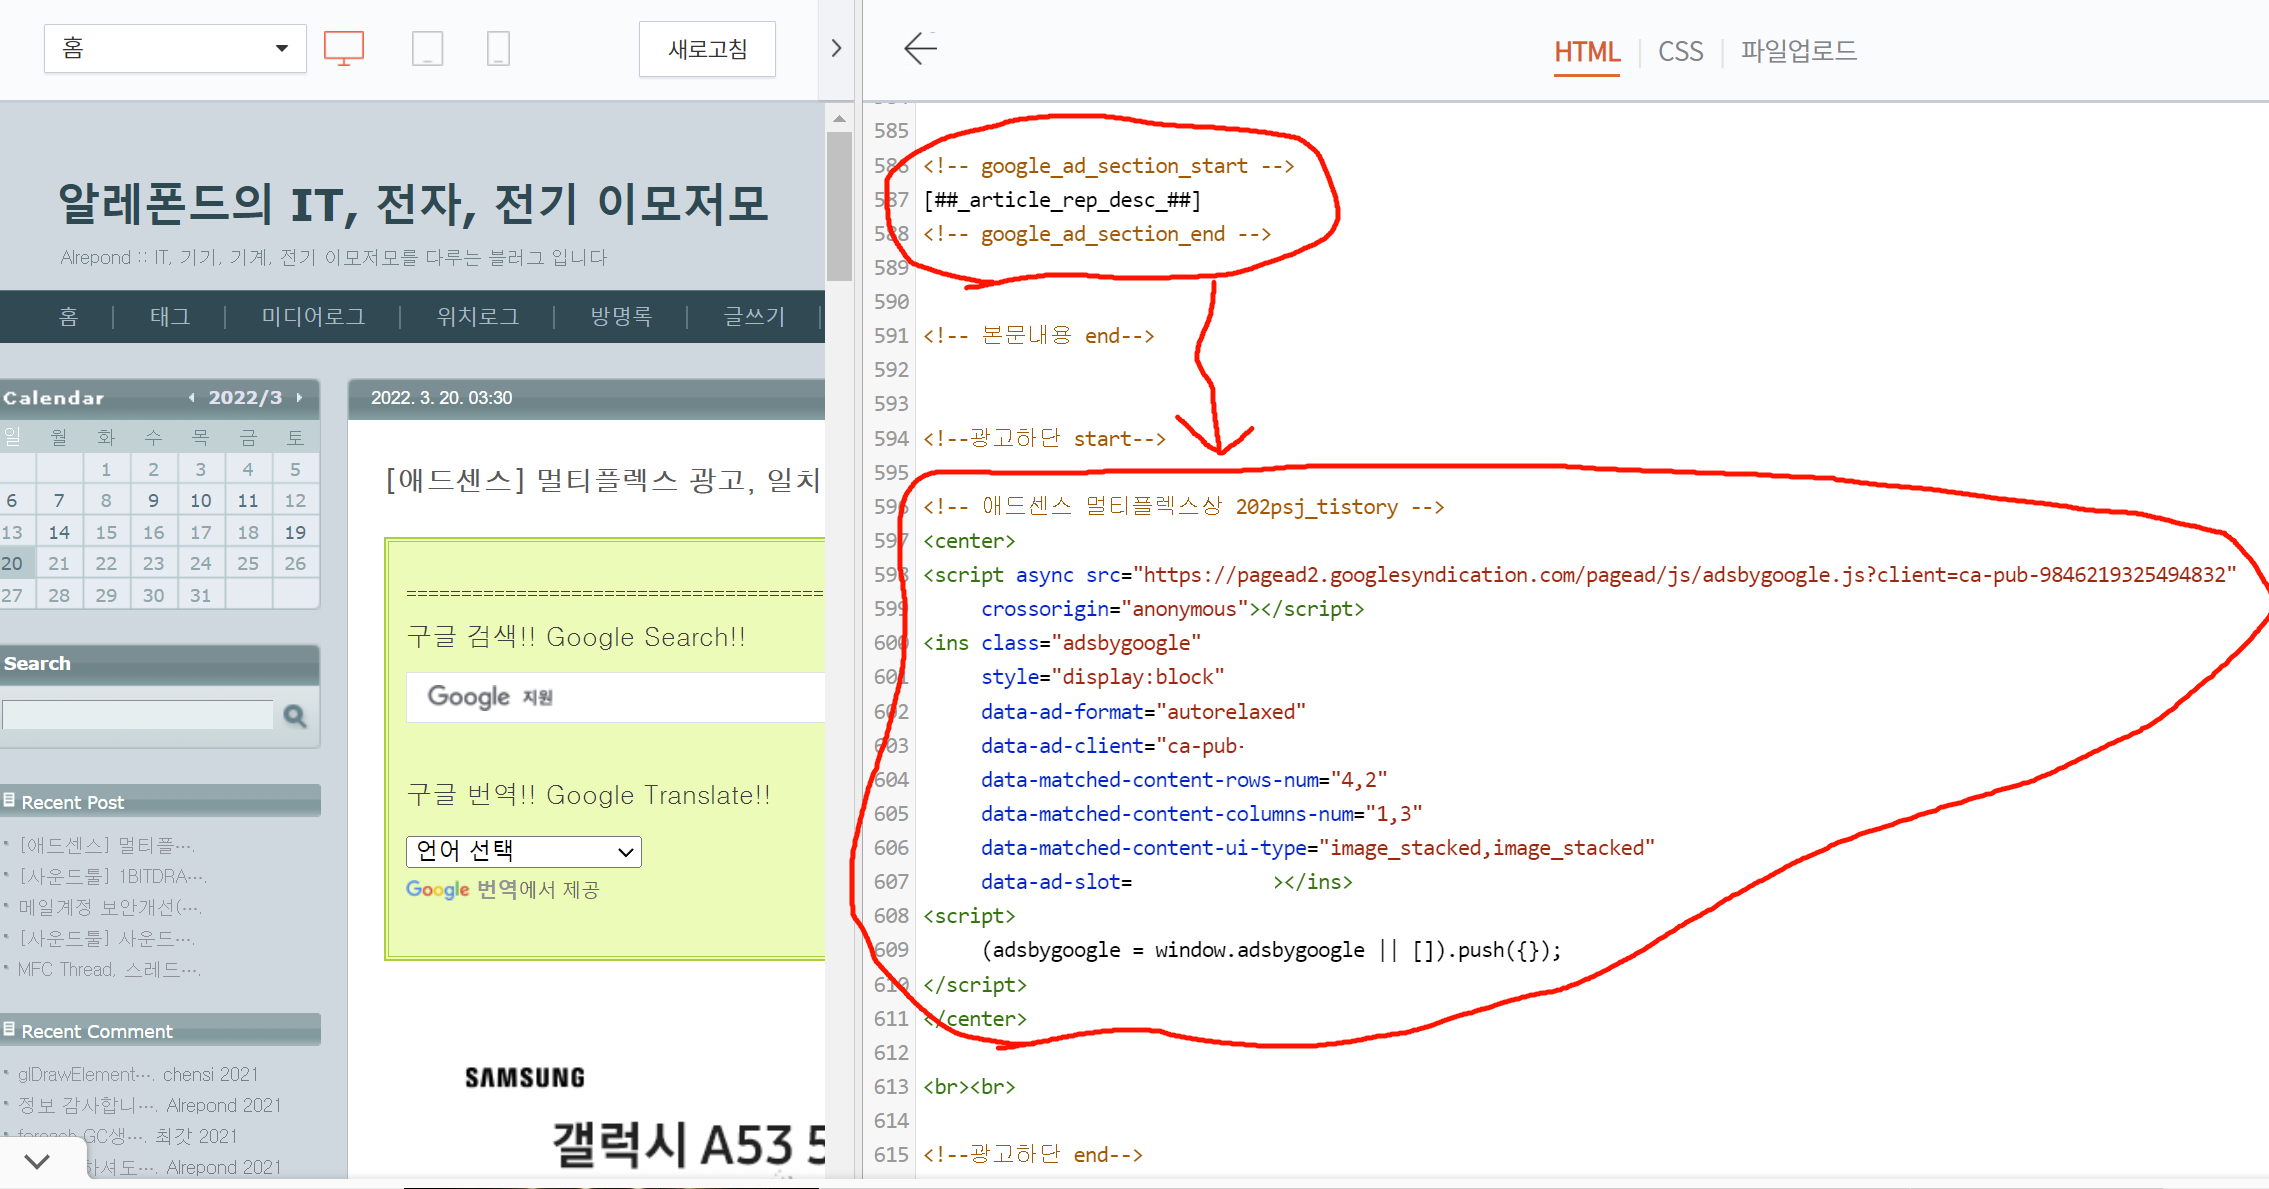
Task: Click the sidebar Search input field
Action: [138, 715]
